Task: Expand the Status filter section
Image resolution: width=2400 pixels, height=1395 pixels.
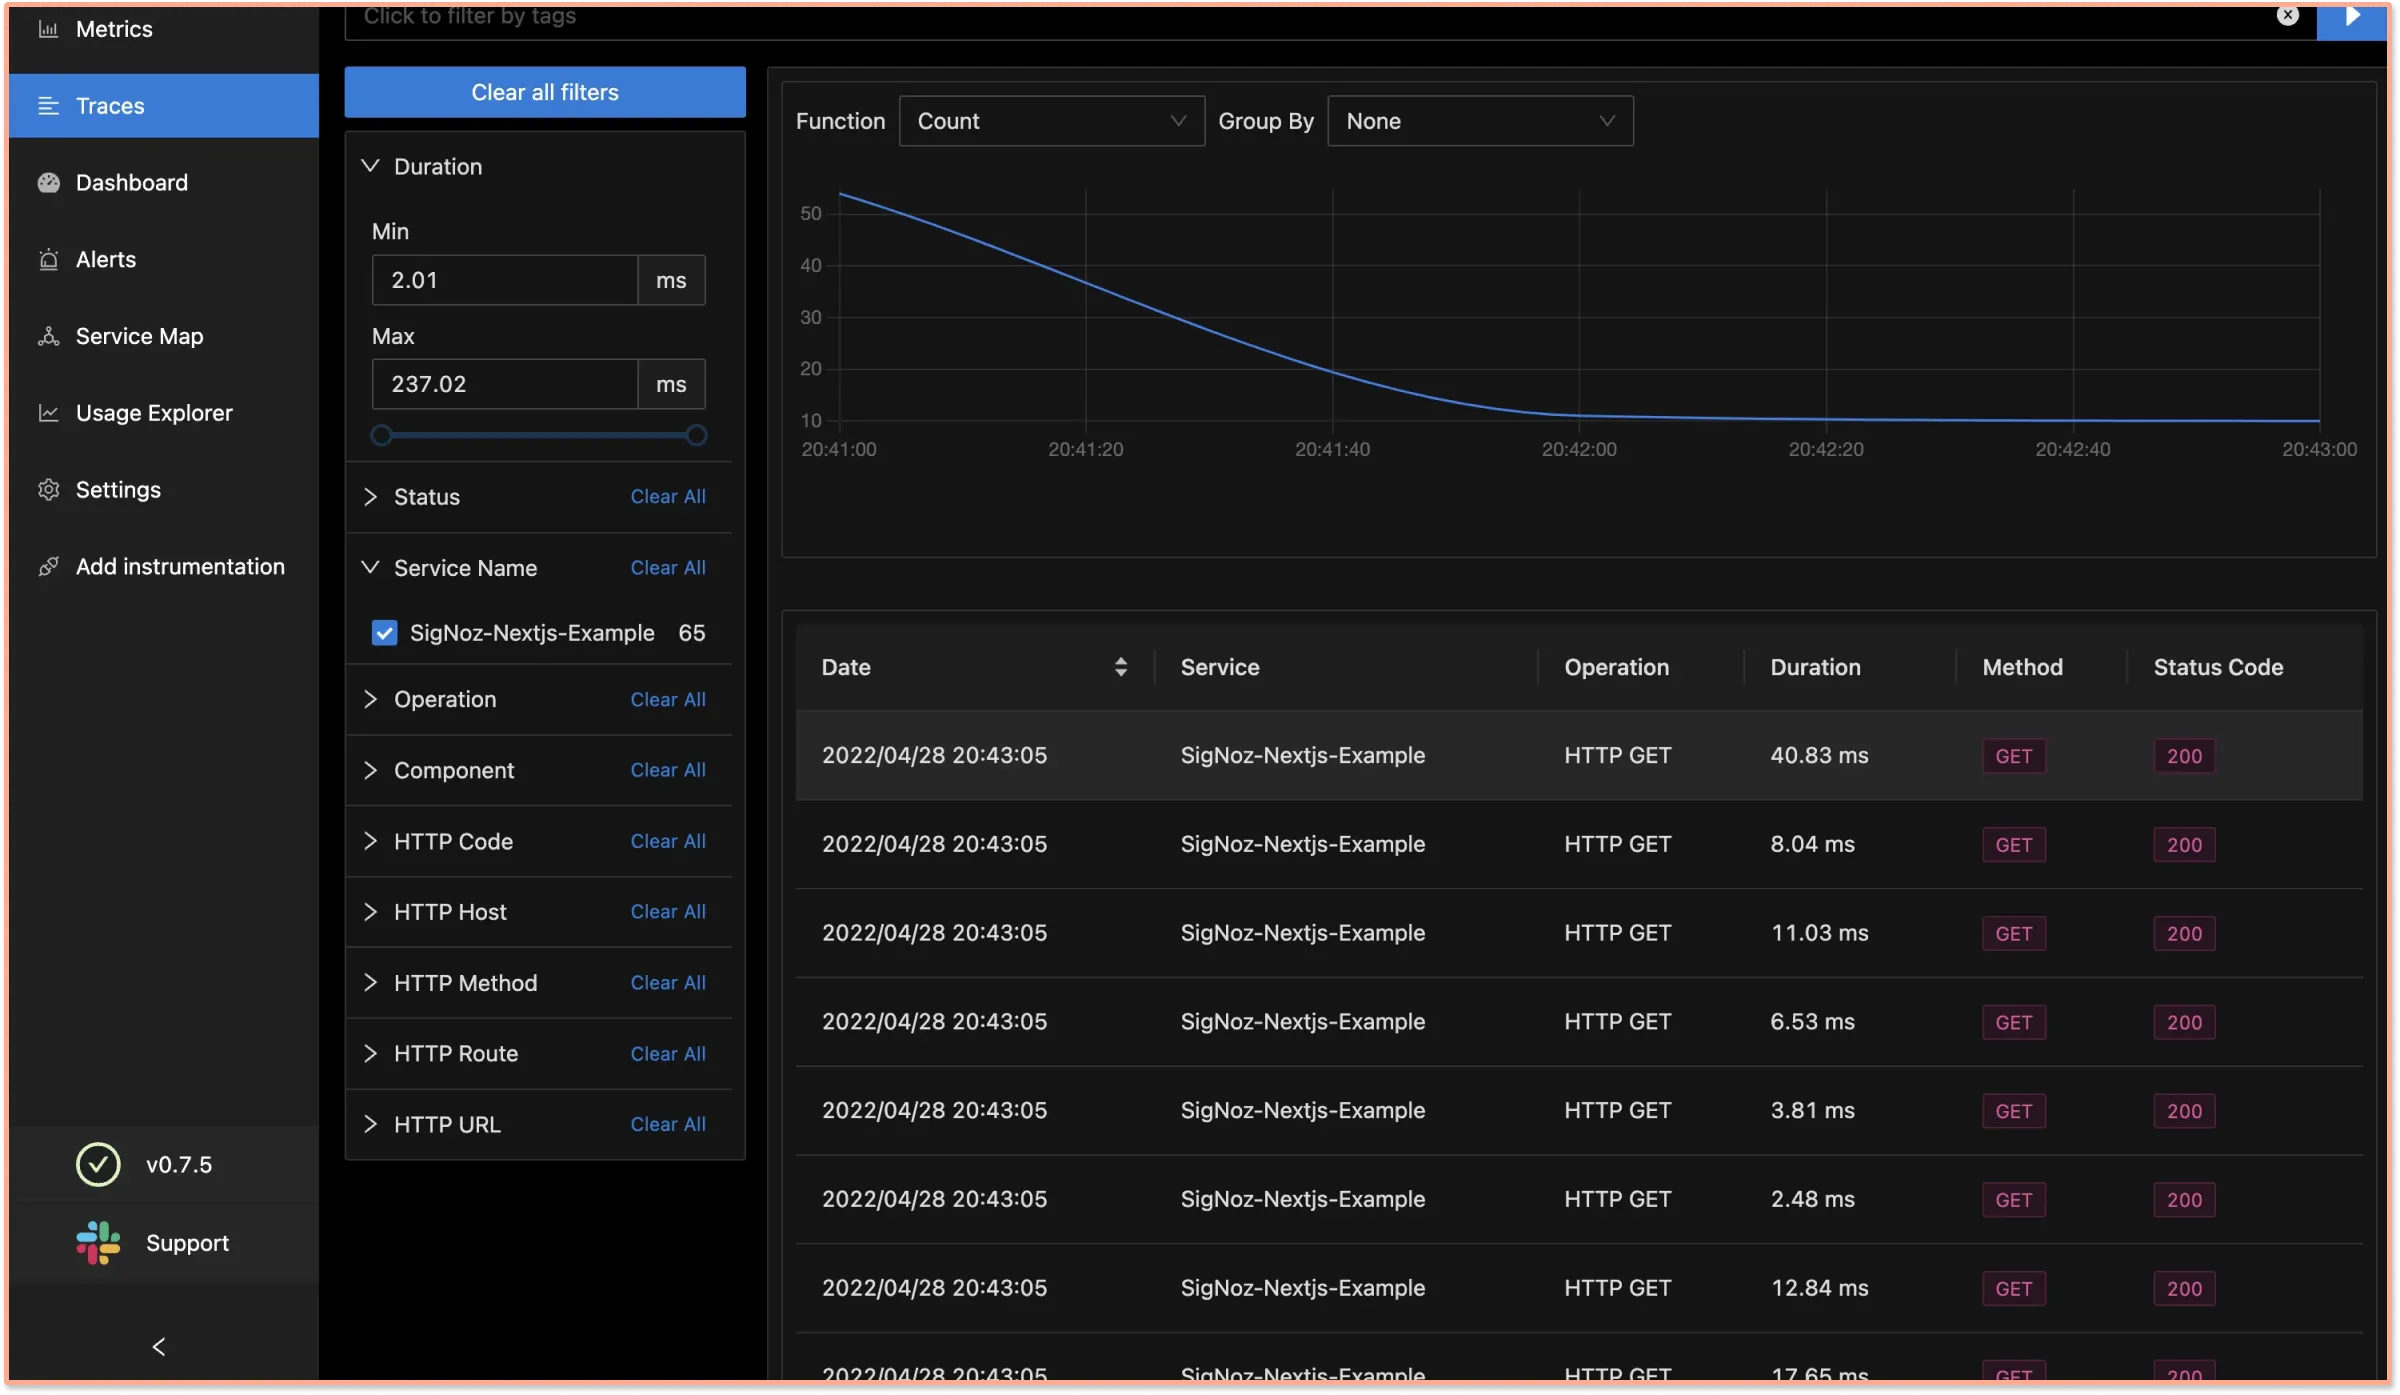Action: click(x=370, y=497)
